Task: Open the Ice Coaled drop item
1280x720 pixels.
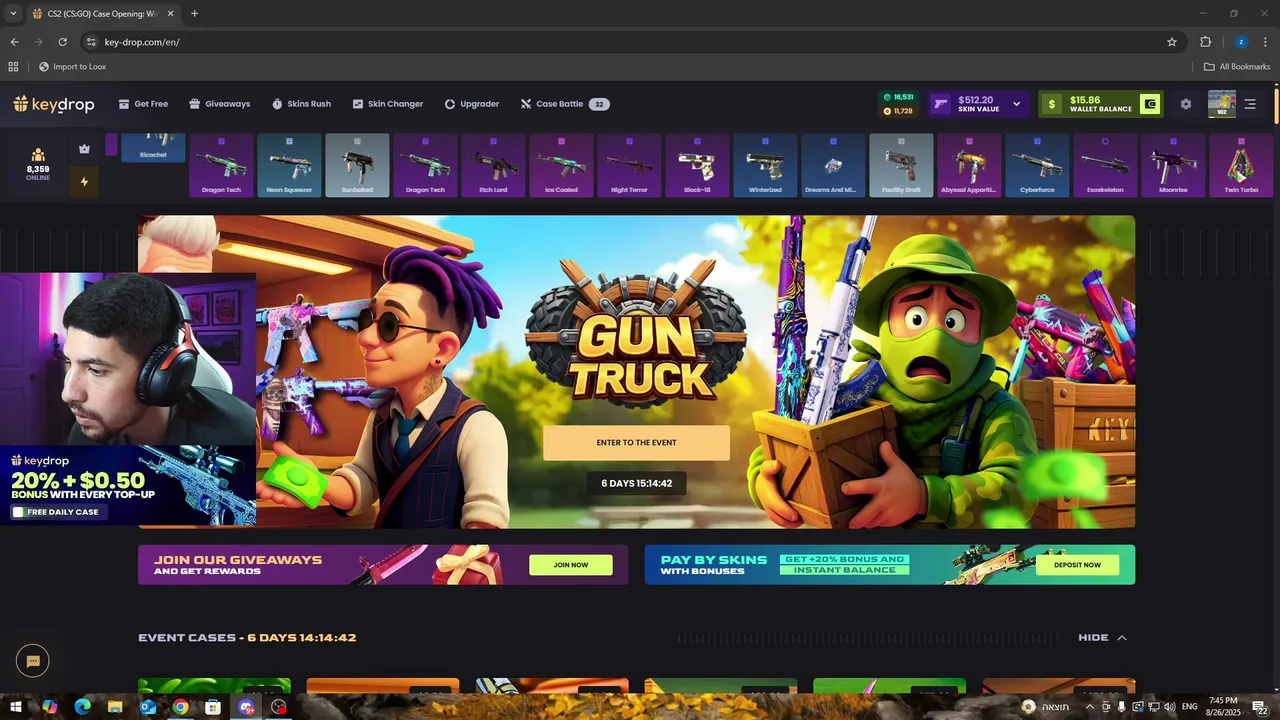Action: point(561,165)
